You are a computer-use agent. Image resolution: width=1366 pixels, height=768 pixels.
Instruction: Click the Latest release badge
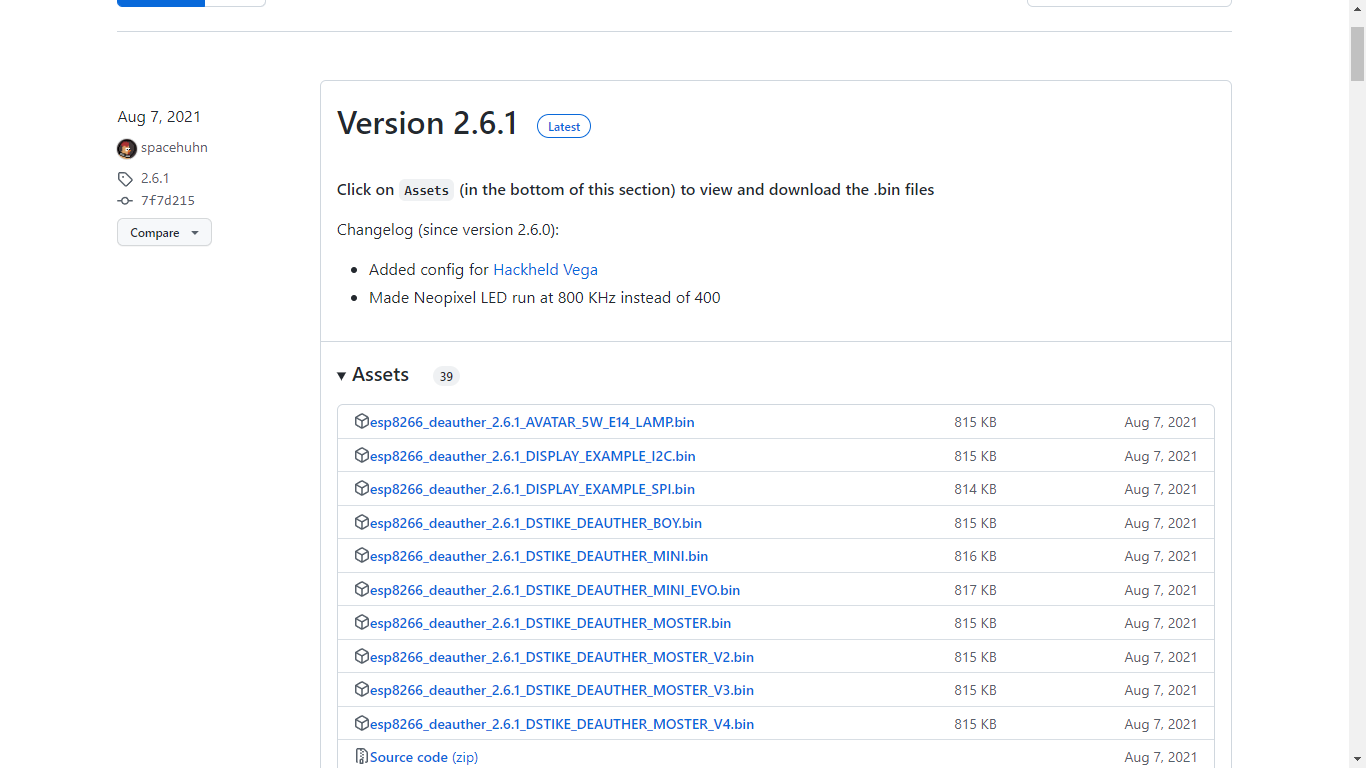563,126
